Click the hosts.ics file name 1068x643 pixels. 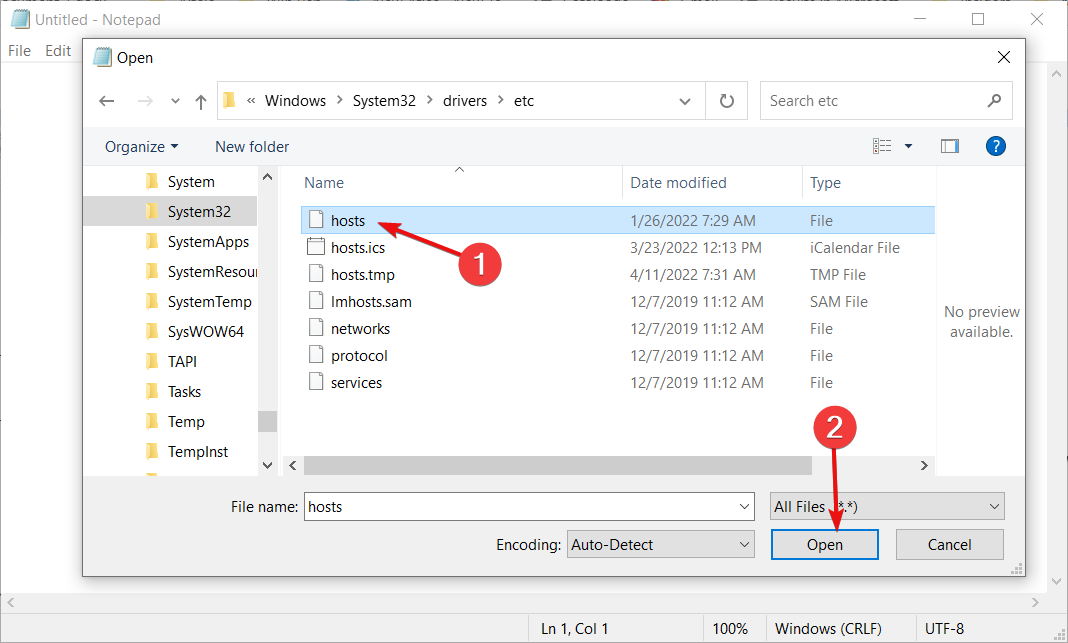[358, 248]
